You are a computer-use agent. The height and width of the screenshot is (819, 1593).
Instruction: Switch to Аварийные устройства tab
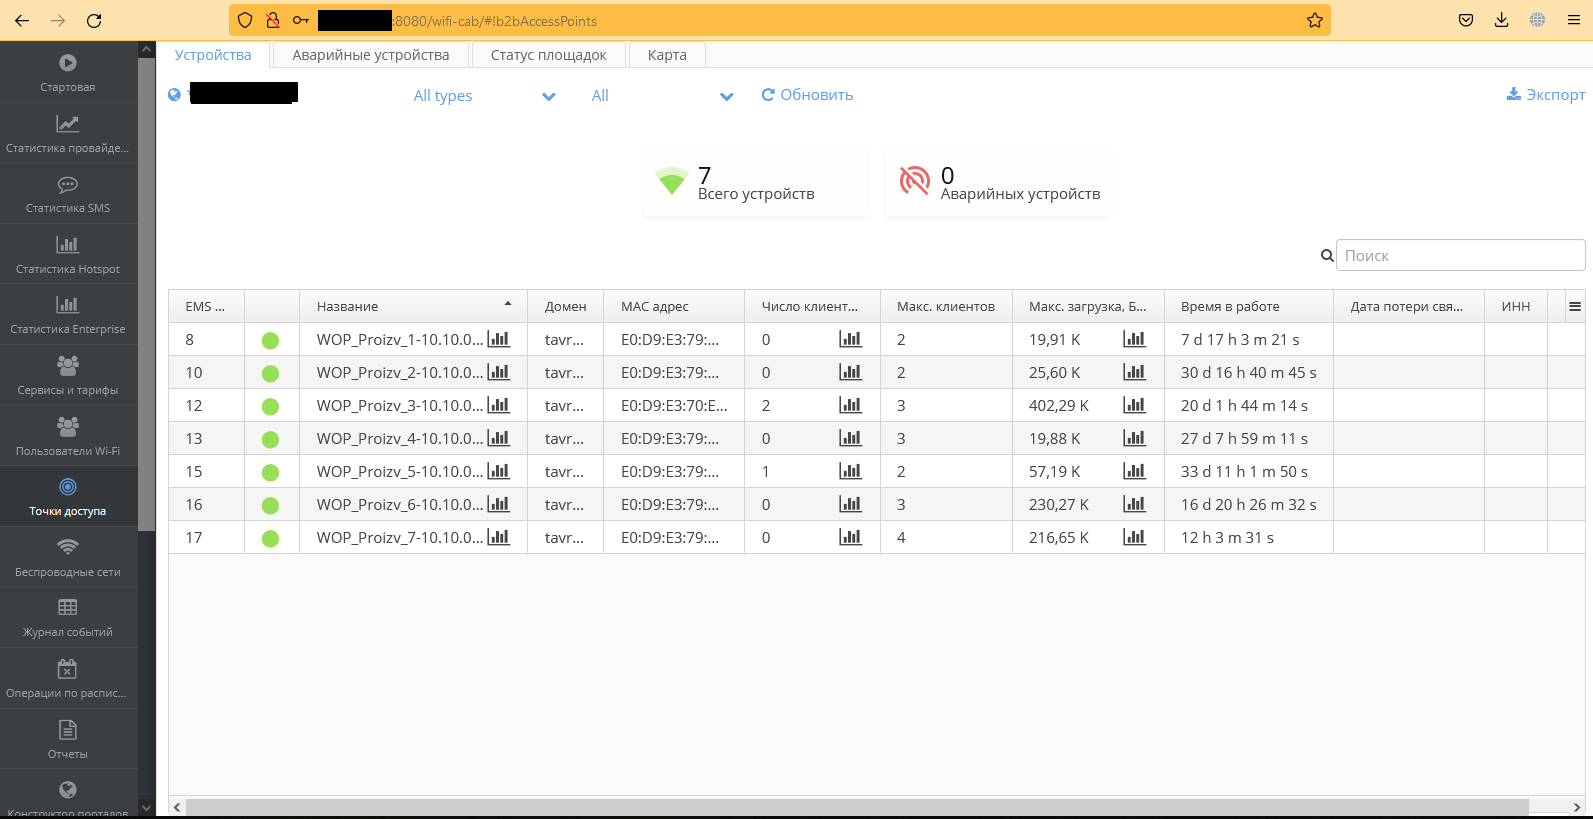click(x=371, y=55)
